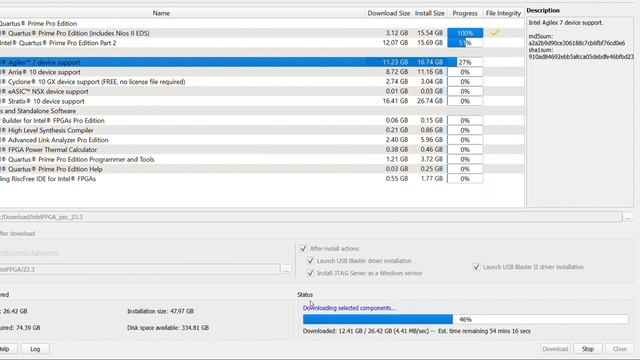Click the download directory path field
640x360 pixels.
[311, 217]
